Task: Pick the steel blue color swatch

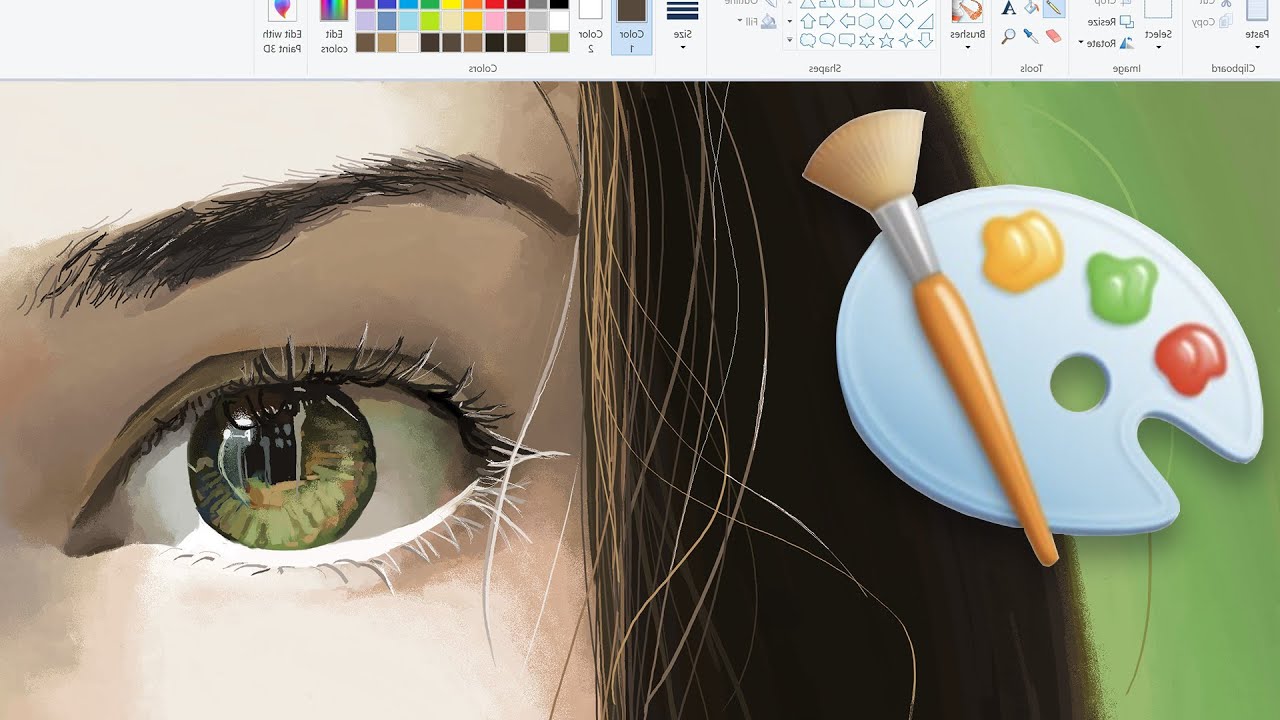Action: (x=387, y=21)
